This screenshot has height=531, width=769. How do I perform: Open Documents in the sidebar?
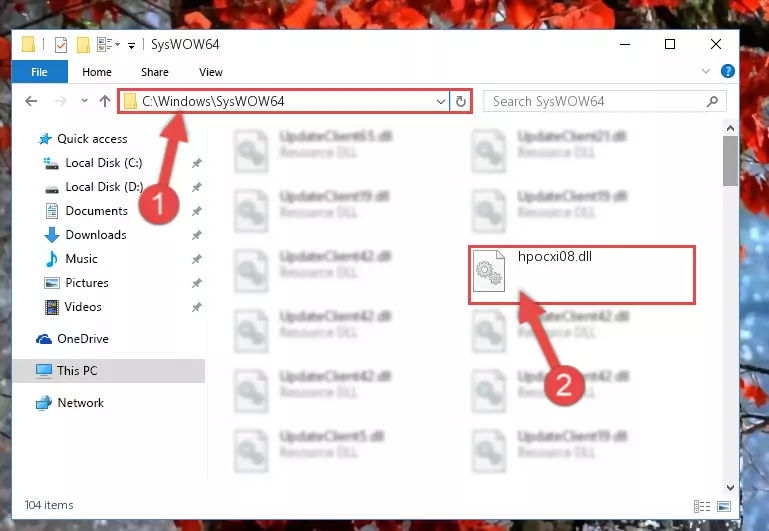point(97,211)
